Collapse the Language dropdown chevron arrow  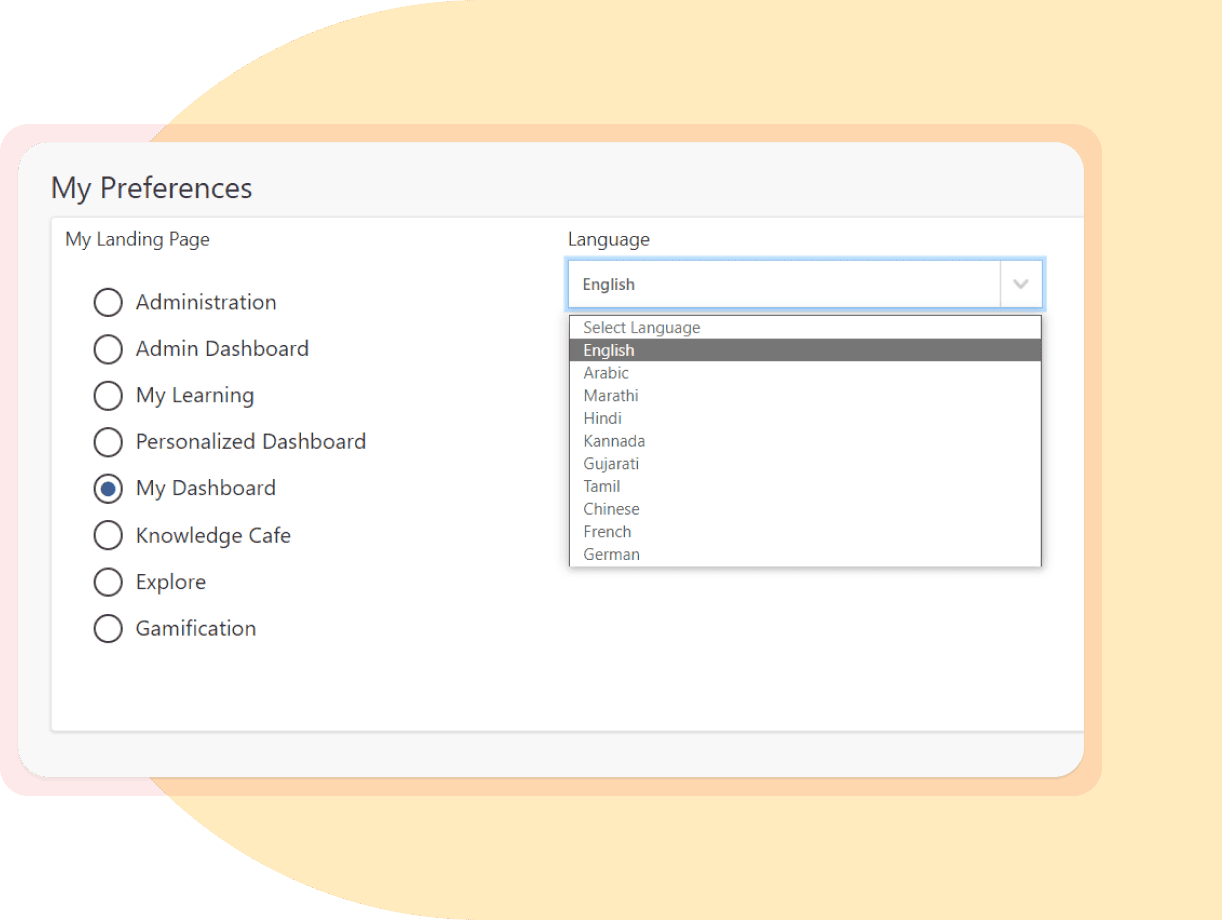click(x=1021, y=284)
